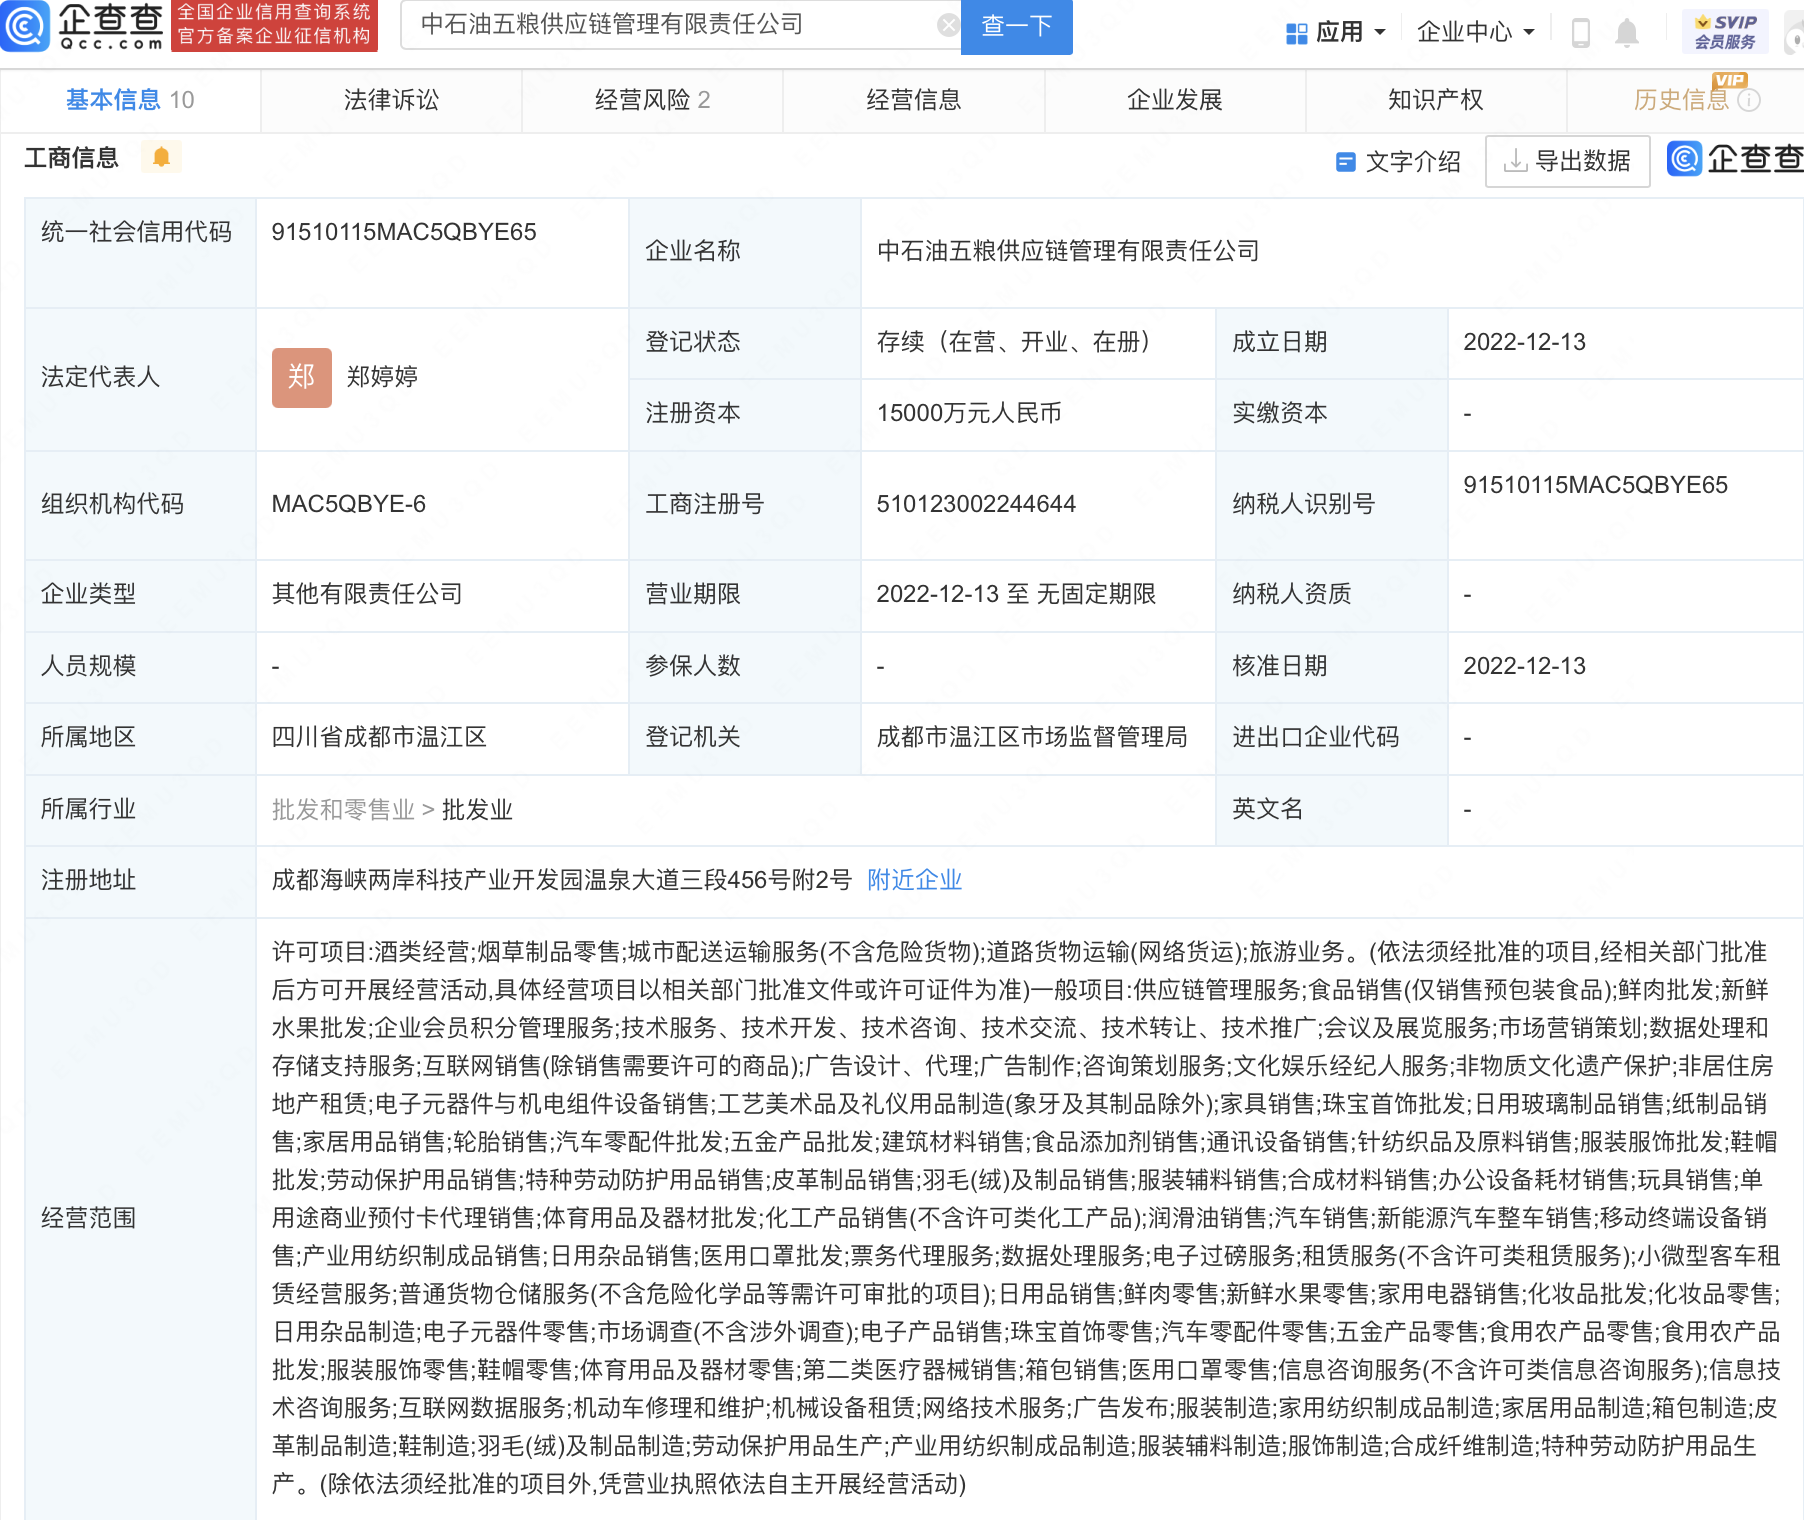
Task: Open the 附近企业 link
Action: (914, 880)
